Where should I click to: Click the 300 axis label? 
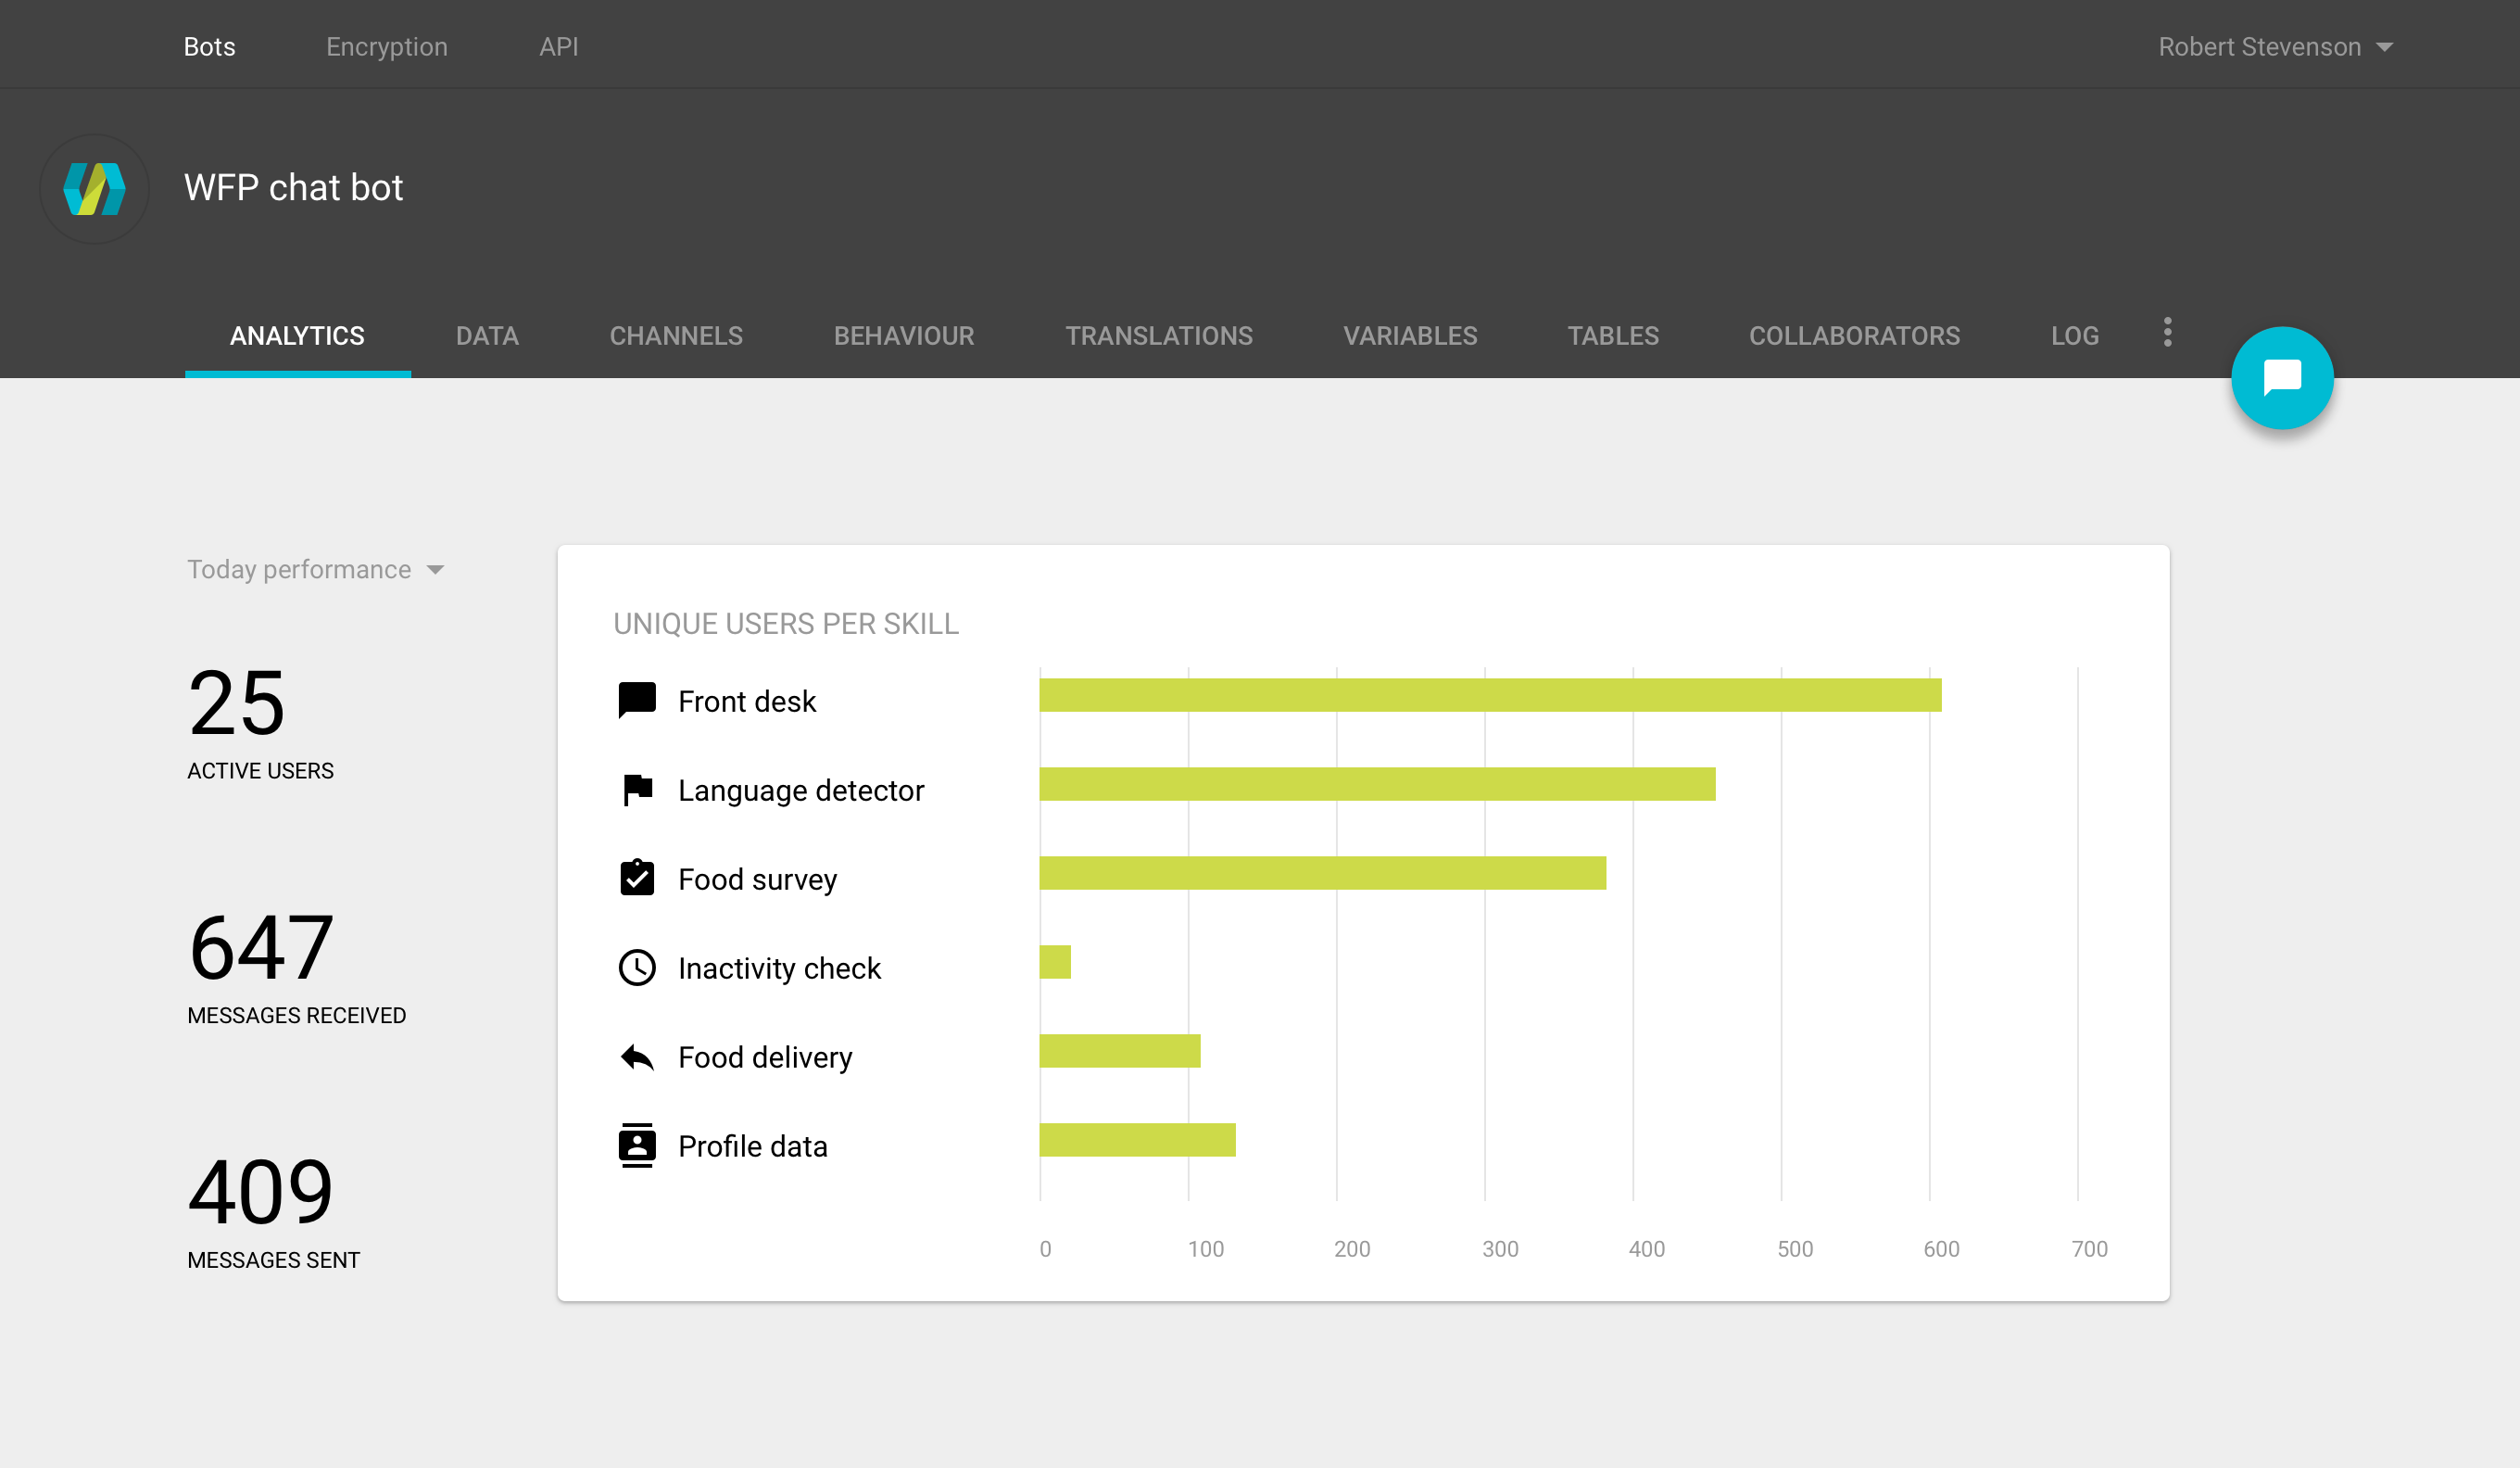click(1500, 1249)
